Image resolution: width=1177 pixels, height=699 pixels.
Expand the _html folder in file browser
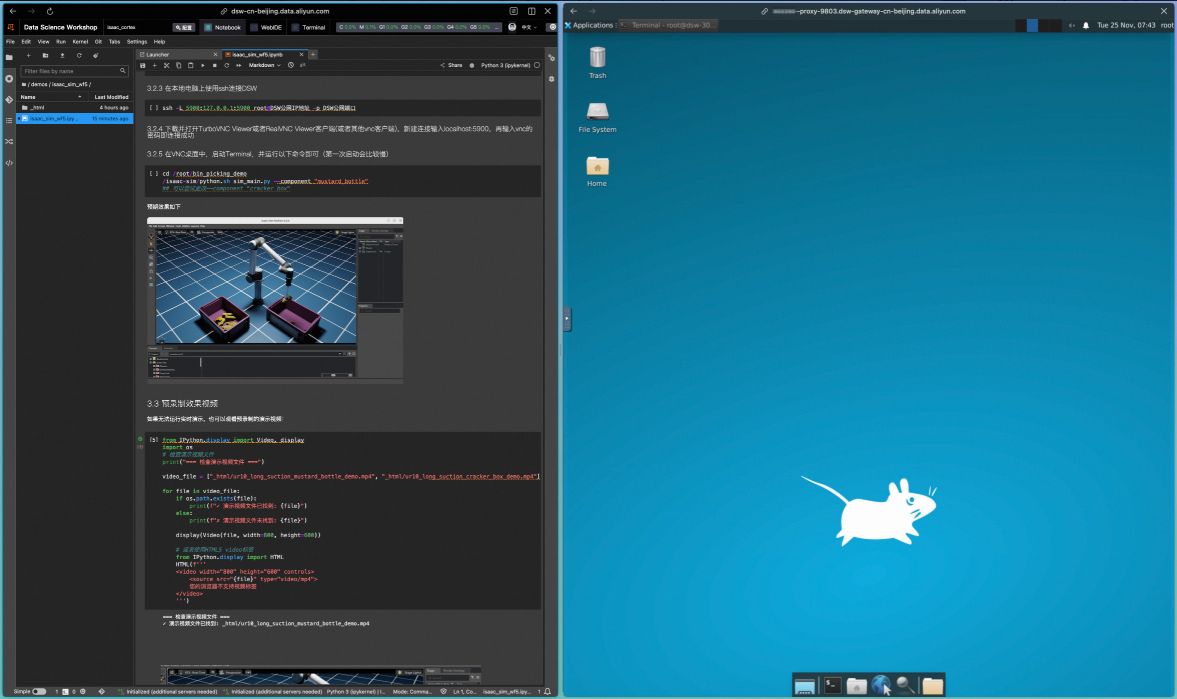click(x=37, y=107)
